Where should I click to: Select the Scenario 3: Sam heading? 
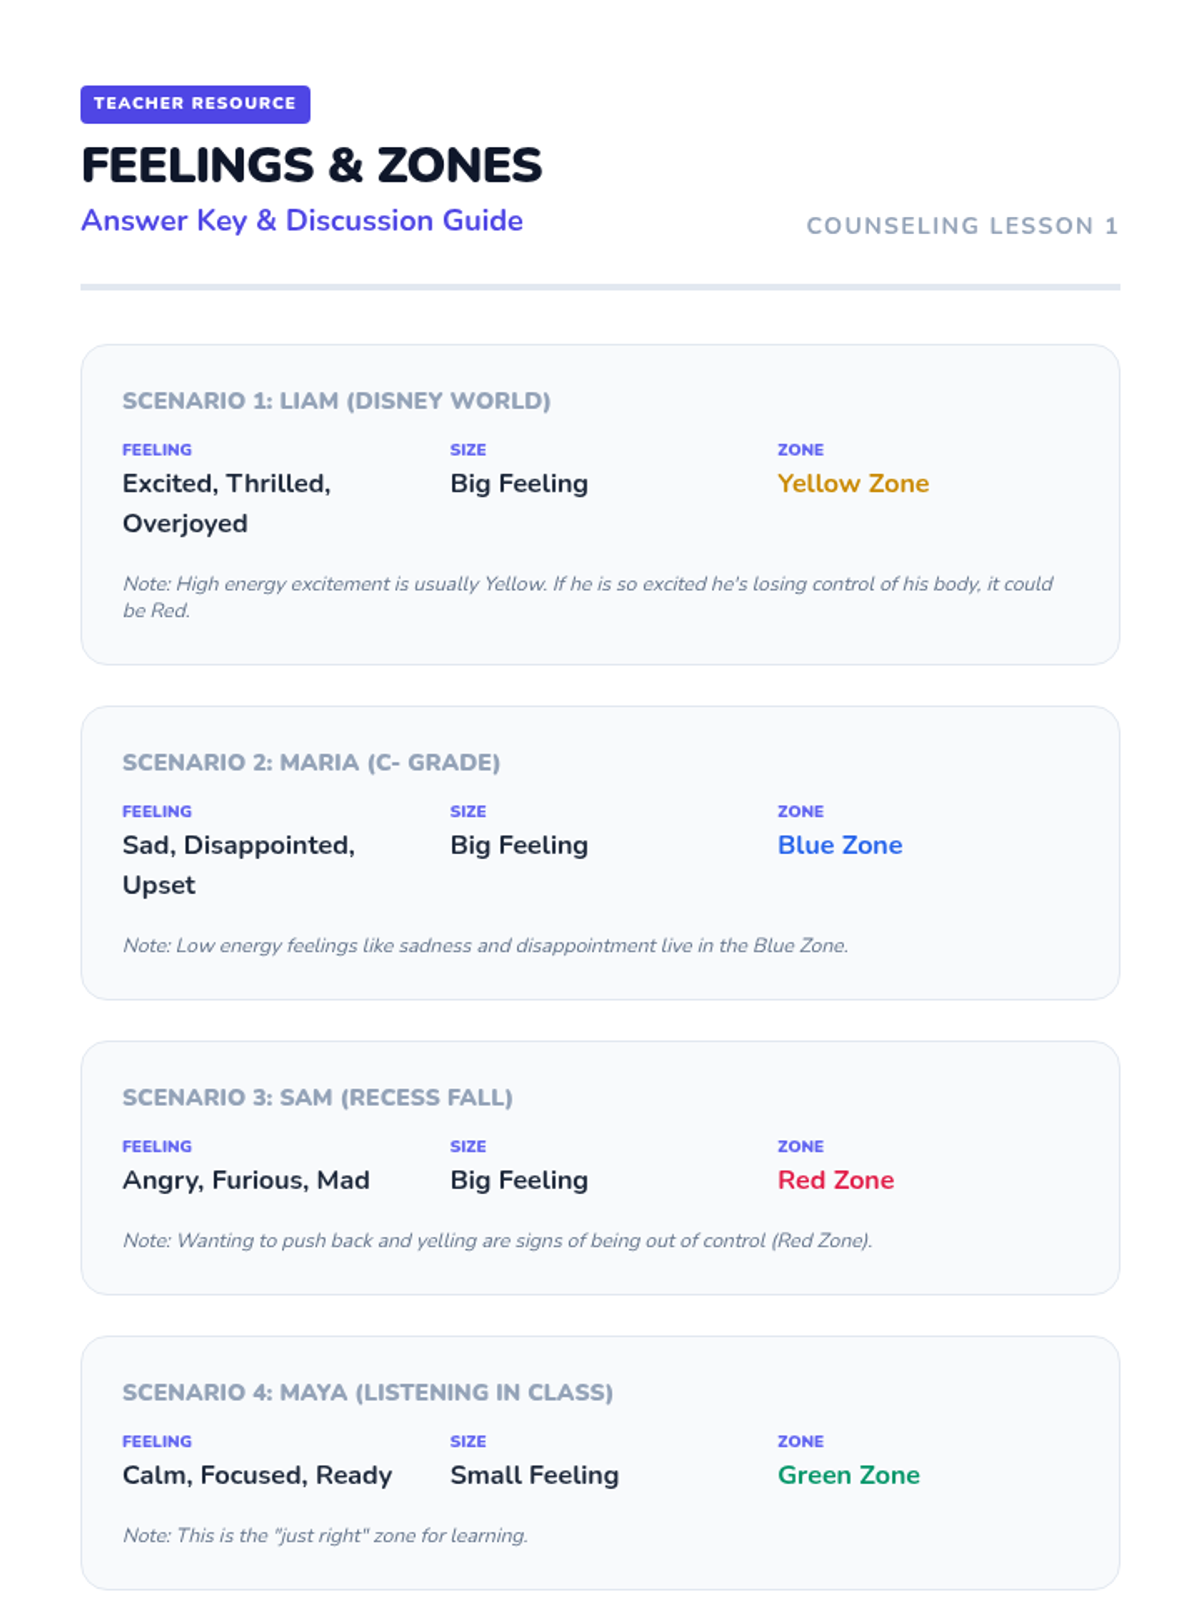[x=317, y=1097]
